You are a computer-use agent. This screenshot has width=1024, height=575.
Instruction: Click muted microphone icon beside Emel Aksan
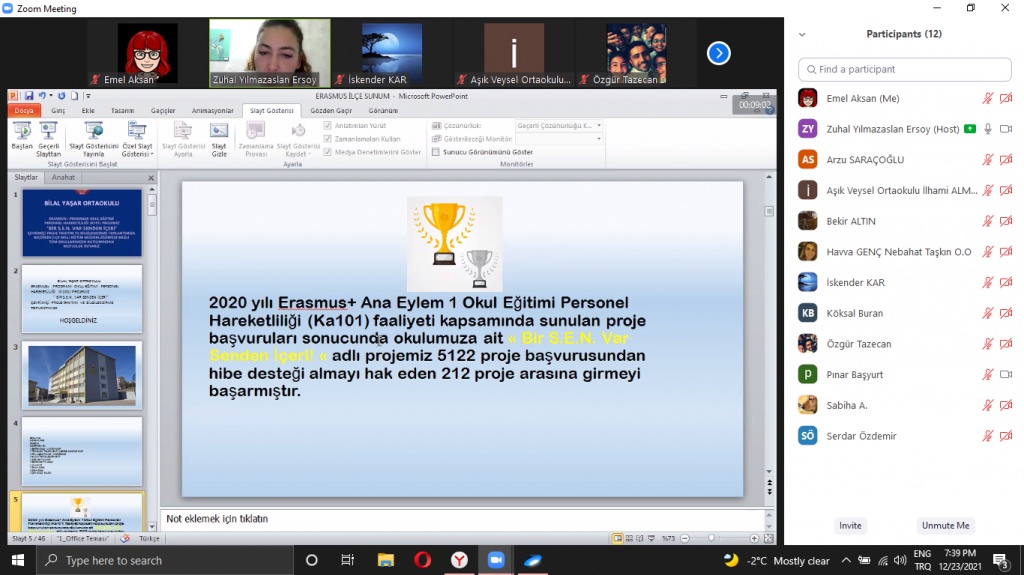click(987, 98)
